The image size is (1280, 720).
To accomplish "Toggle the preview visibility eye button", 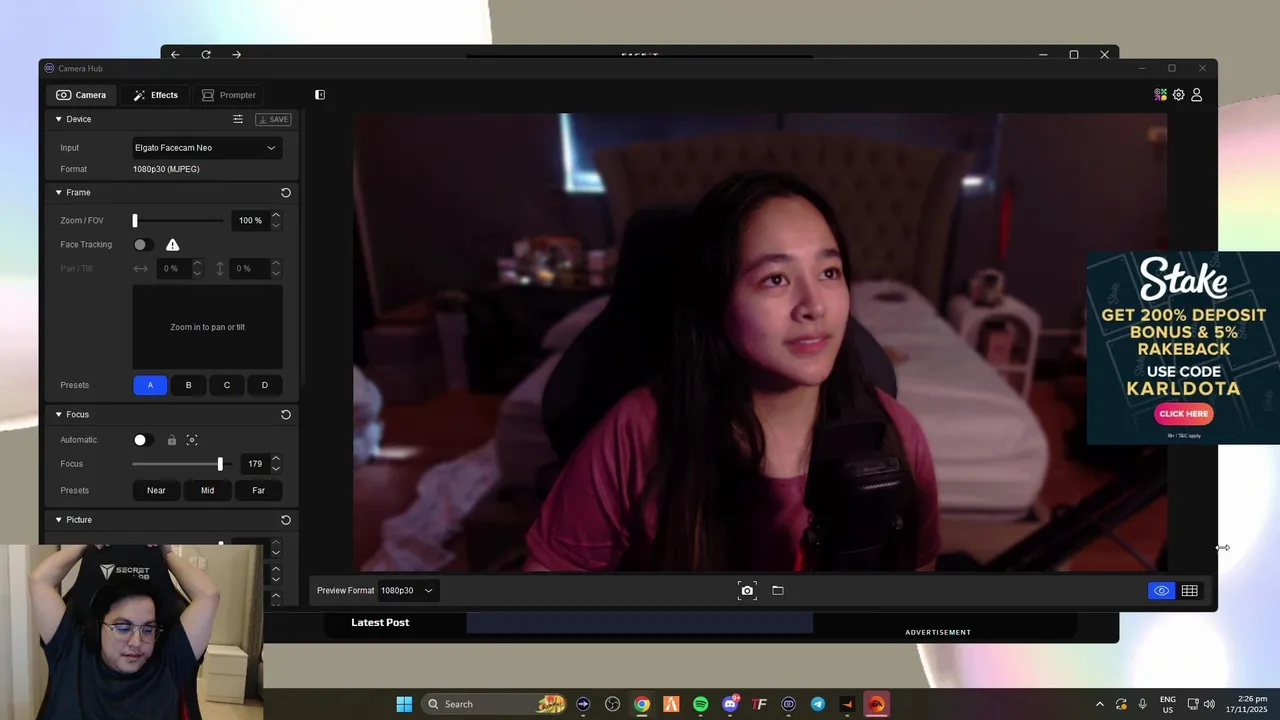I will [1161, 591].
